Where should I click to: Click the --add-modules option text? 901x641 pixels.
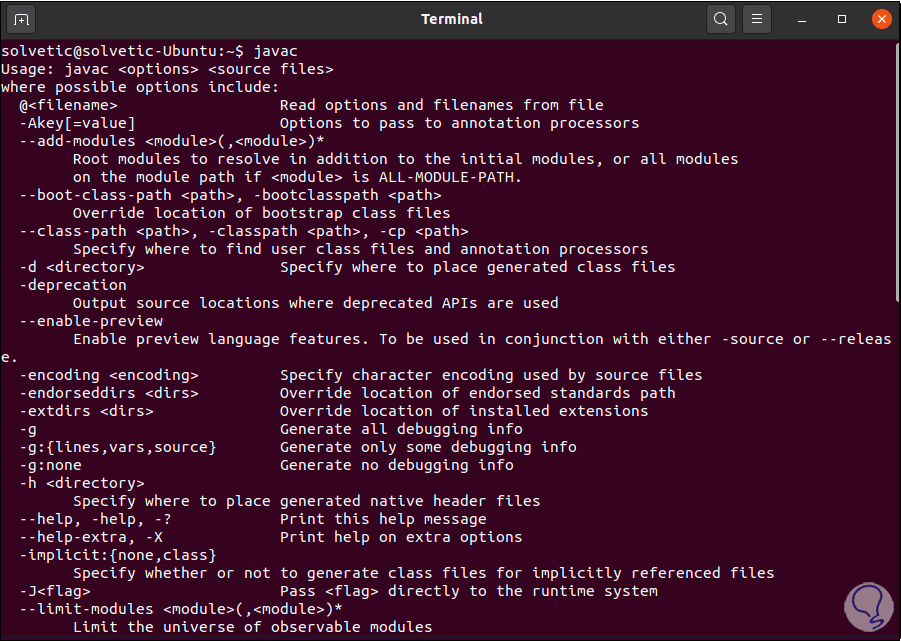(75, 141)
